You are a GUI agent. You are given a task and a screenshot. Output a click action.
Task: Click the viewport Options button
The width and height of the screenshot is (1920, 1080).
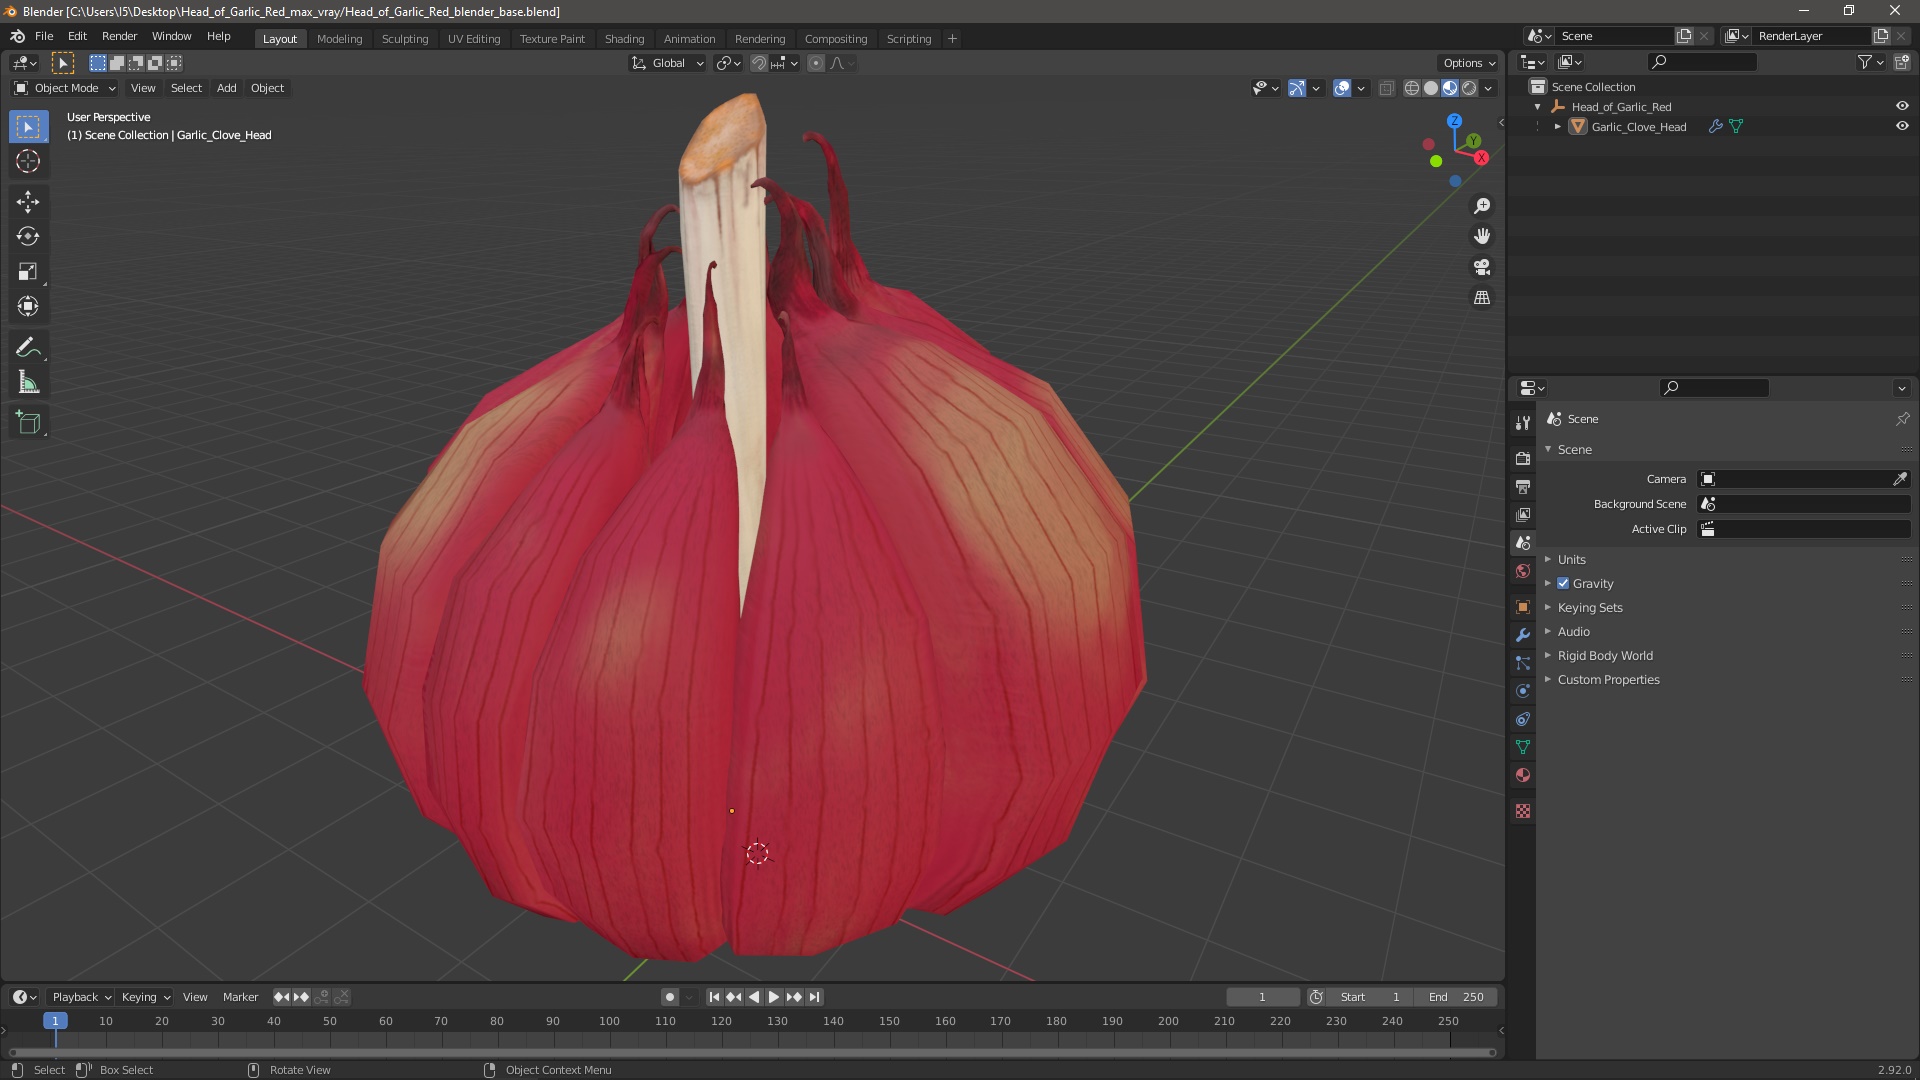tap(1468, 63)
